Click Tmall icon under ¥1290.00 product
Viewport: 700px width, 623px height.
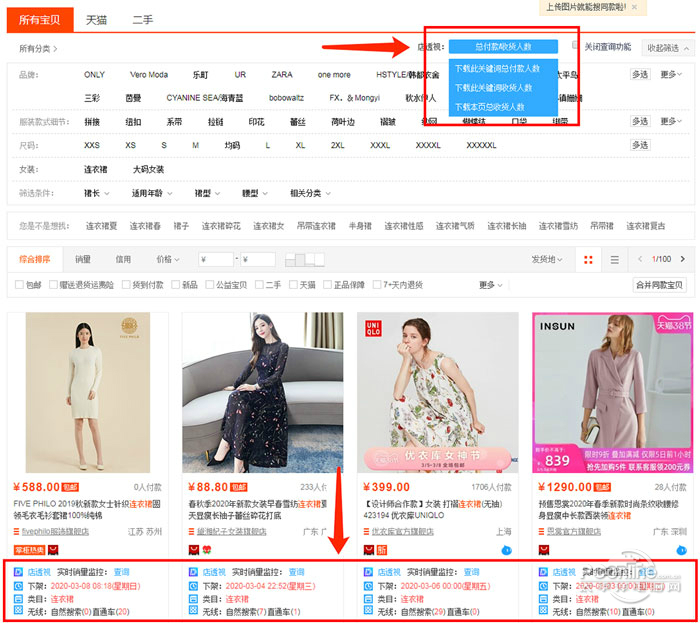(x=544, y=550)
